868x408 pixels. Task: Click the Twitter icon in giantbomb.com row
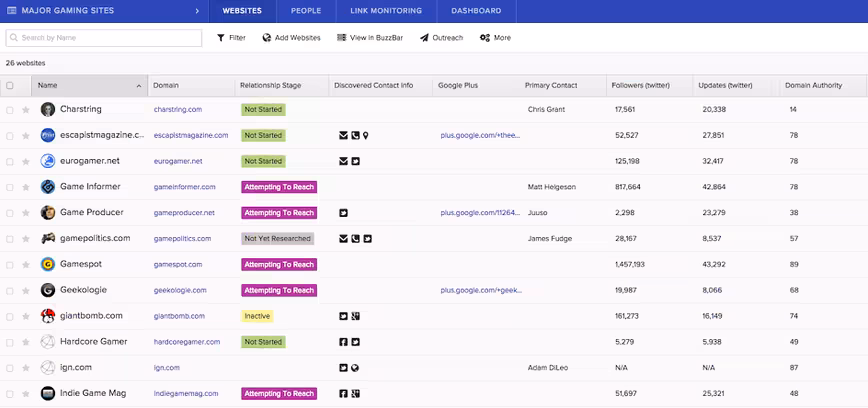[x=343, y=316]
